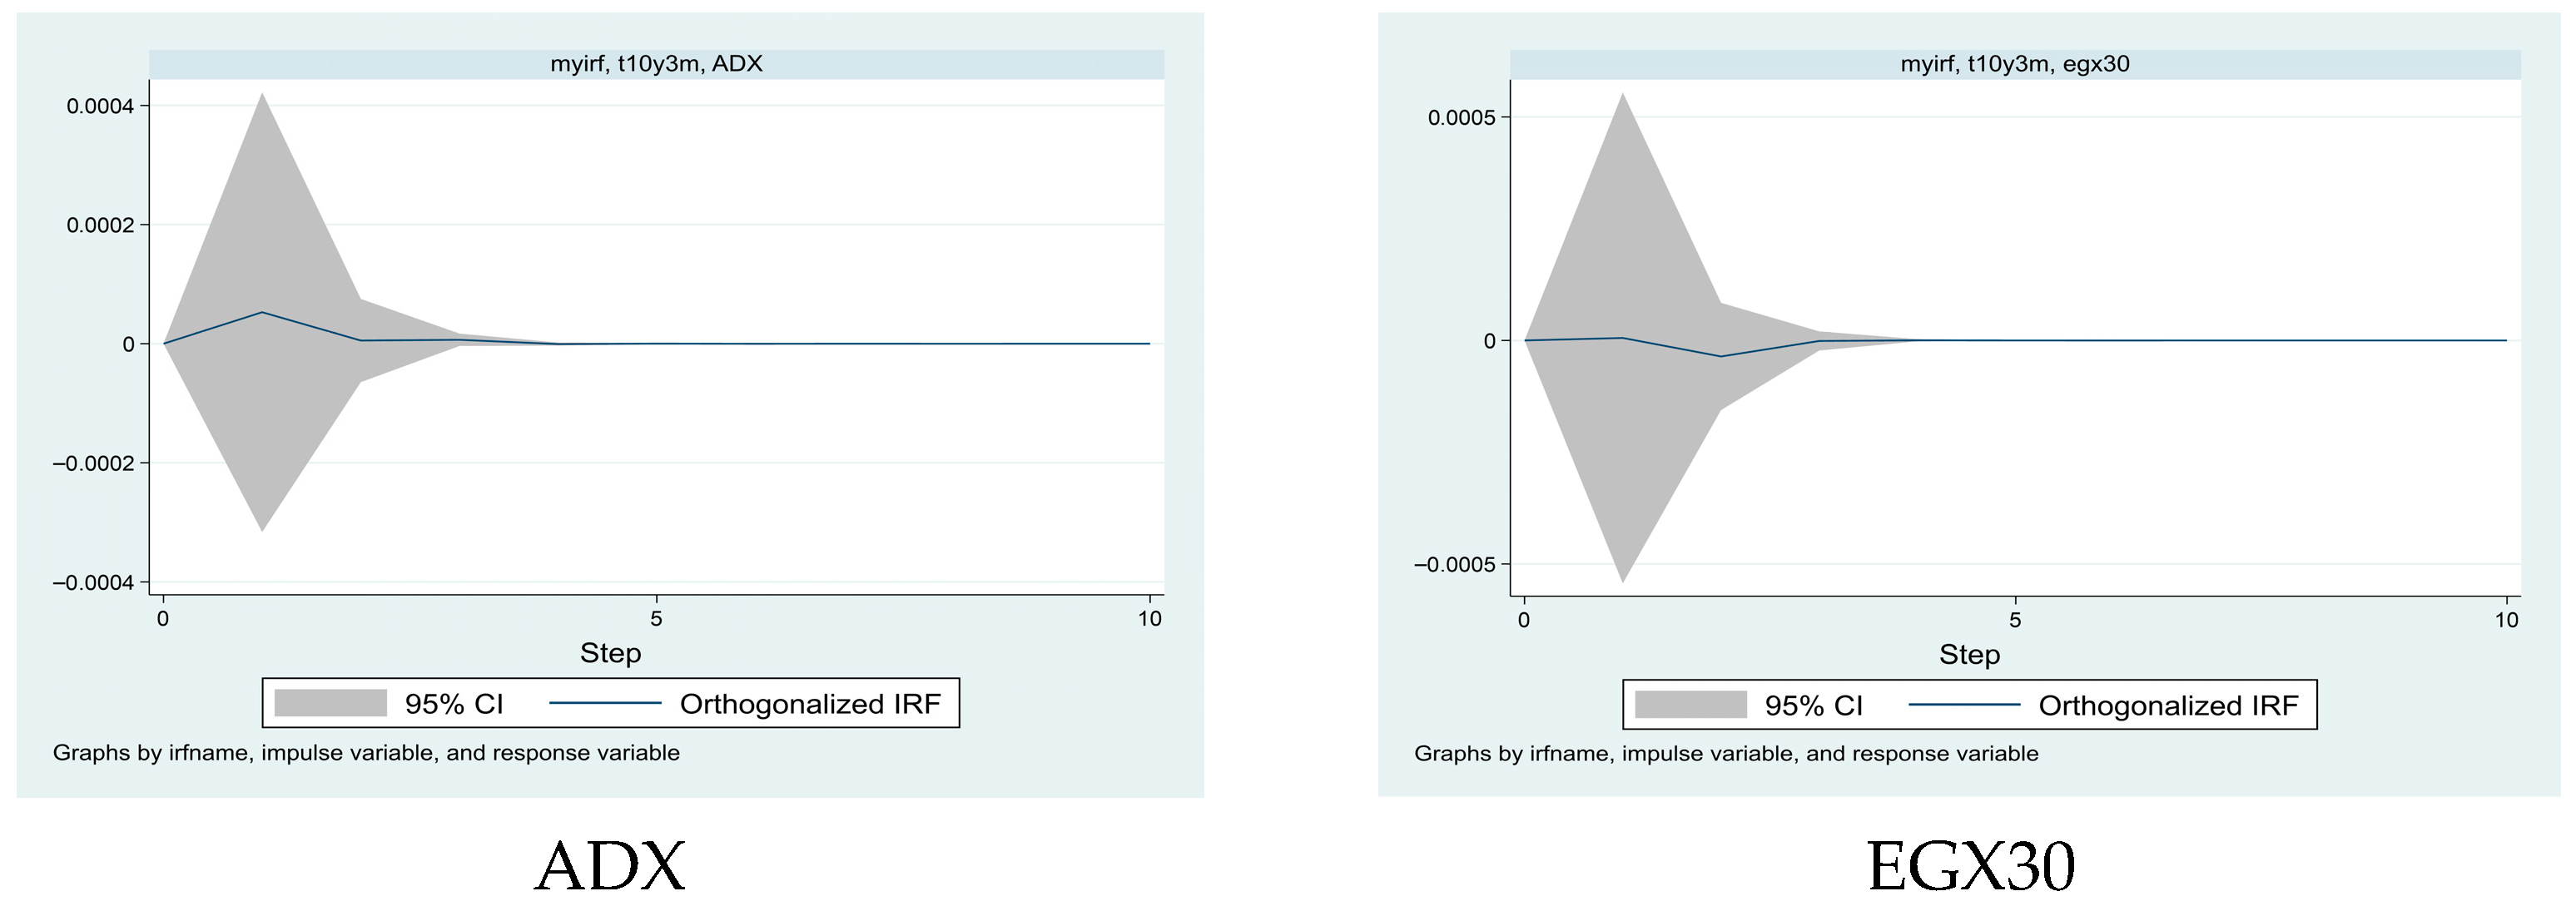Click 'Orthogonalized IRF' legend text in EGX30 chart
Screen dimensions: 2576x911
(2168, 706)
